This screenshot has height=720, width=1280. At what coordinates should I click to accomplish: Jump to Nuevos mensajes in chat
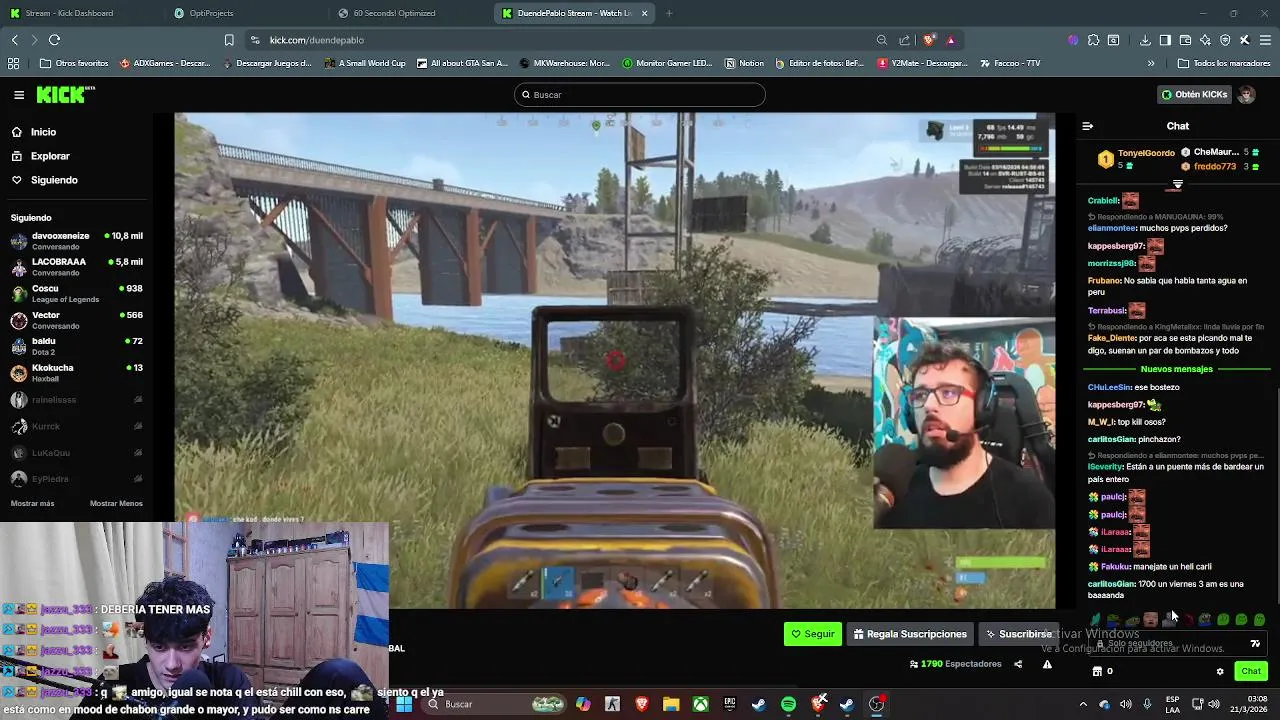1177,369
